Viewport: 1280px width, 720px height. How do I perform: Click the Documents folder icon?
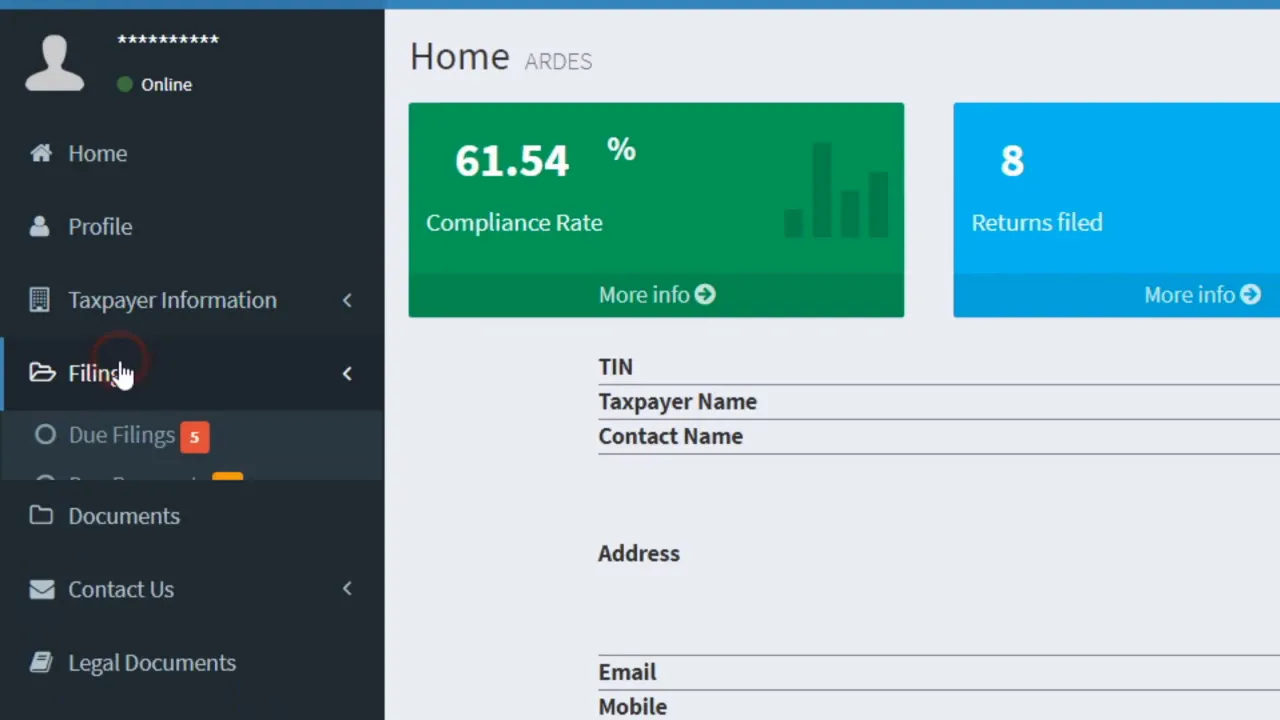[x=41, y=515]
